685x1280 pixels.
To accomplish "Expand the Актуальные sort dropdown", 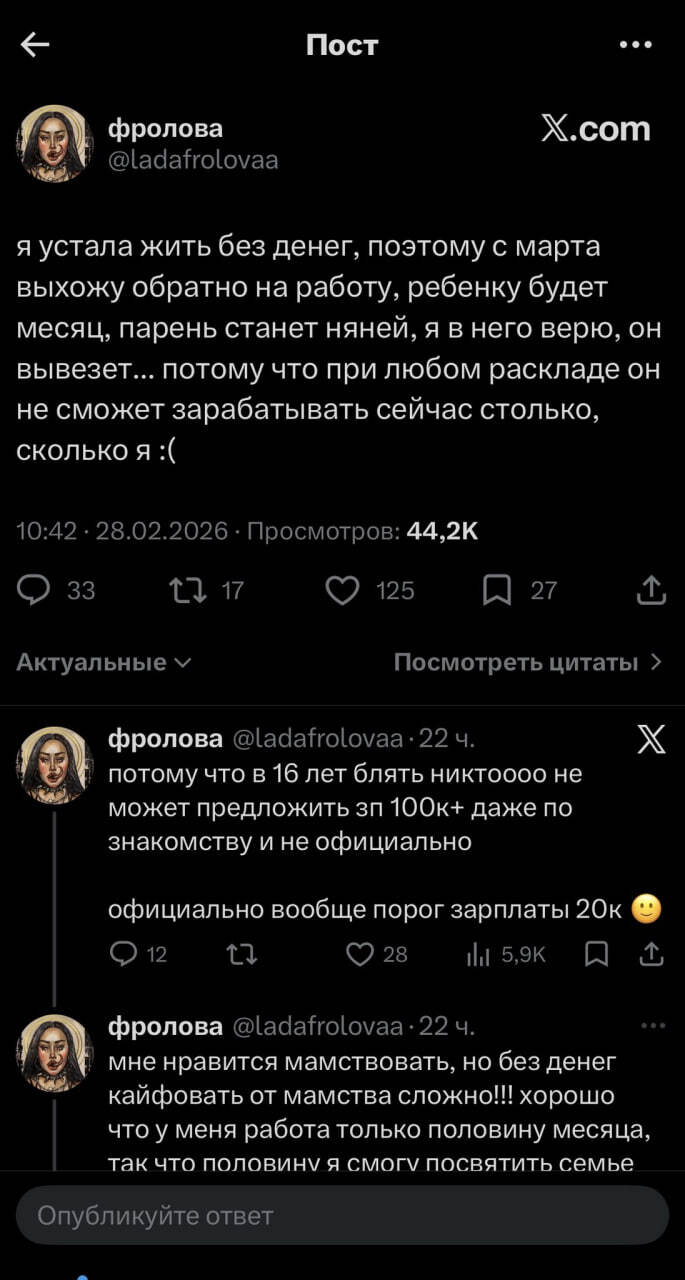I will coord(104,662).
